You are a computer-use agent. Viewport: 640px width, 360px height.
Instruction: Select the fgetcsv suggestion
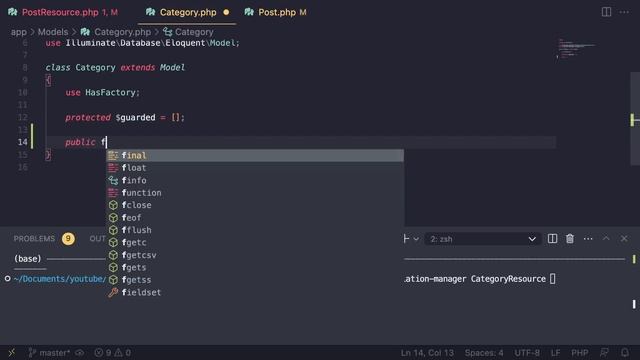click(x=255, y=255)
